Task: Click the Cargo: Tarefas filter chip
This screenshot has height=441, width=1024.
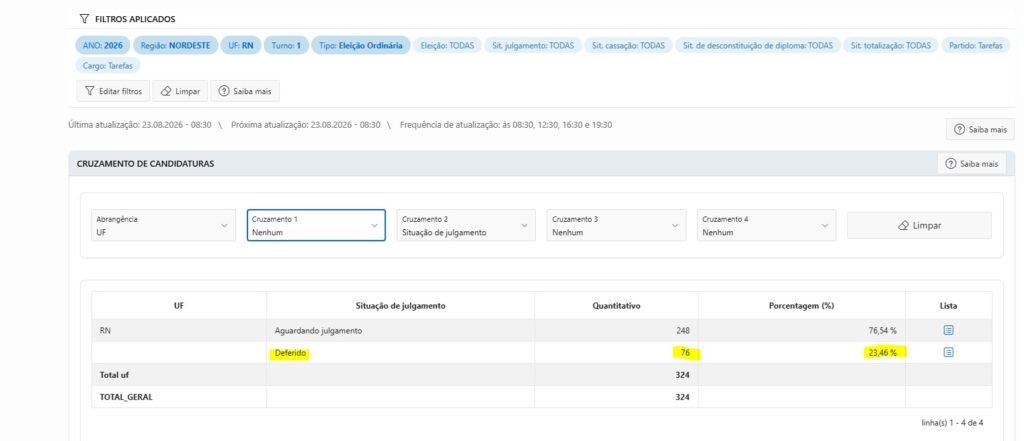Action: (108, 65)
